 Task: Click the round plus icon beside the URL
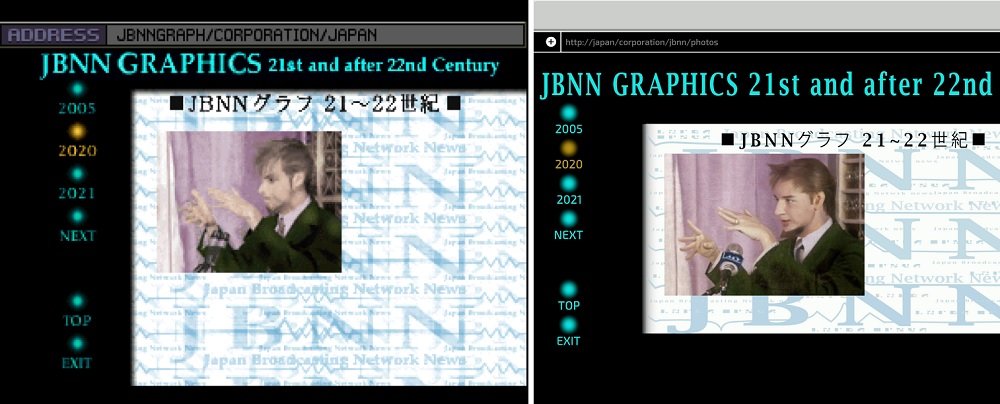tap(551, 42)
